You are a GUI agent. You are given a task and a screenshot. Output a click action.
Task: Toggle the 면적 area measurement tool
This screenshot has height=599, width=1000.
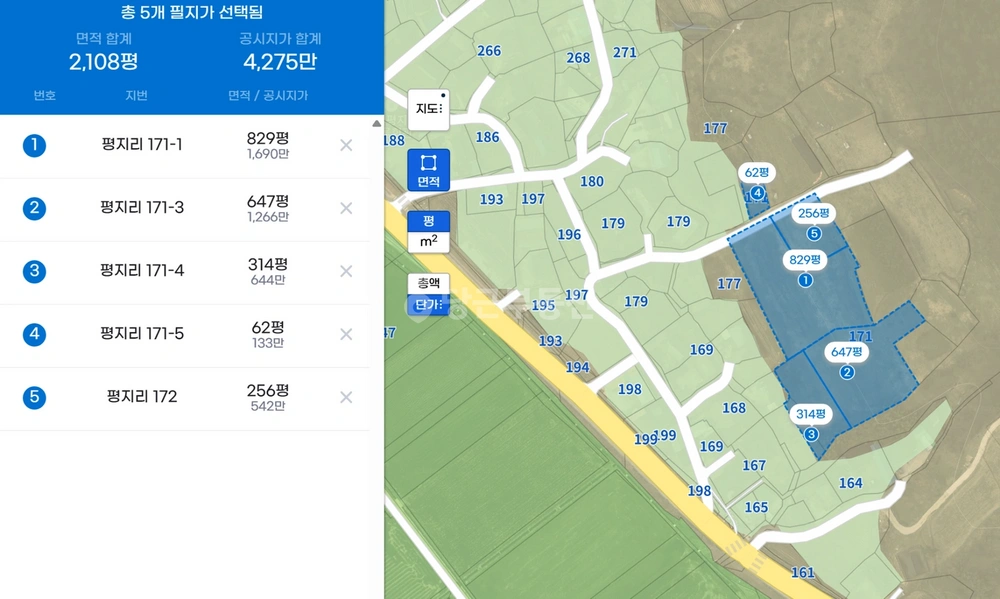point(429,170)
